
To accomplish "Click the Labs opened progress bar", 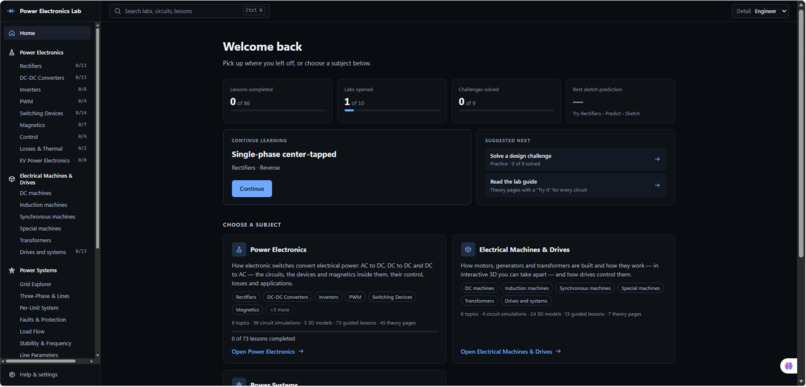I will (392, 110).
